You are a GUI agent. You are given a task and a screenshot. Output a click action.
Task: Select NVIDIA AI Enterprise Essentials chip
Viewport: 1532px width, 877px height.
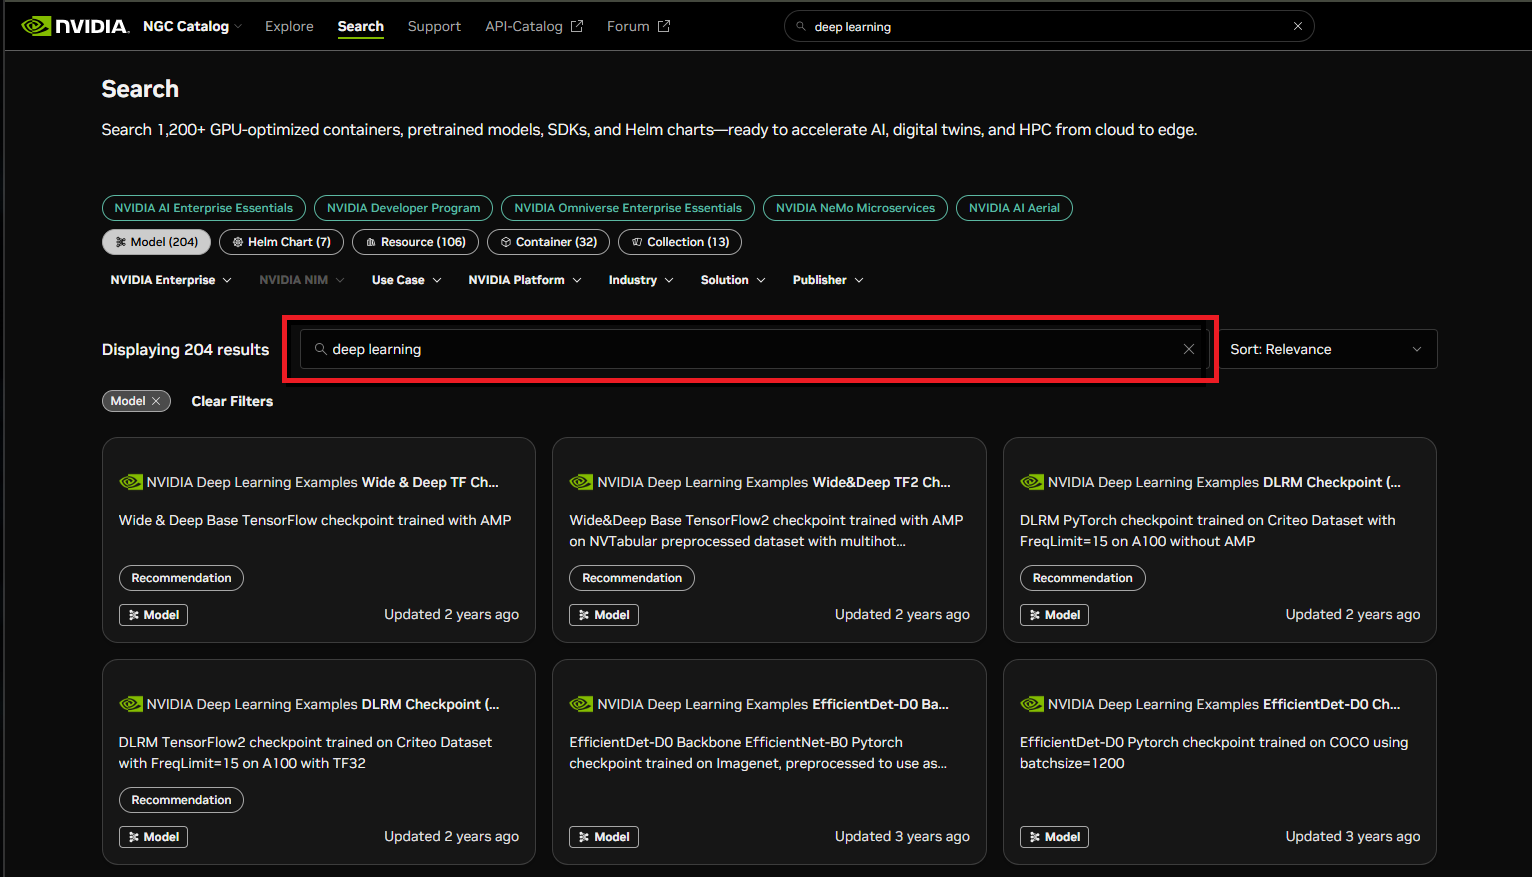point(204,208)
